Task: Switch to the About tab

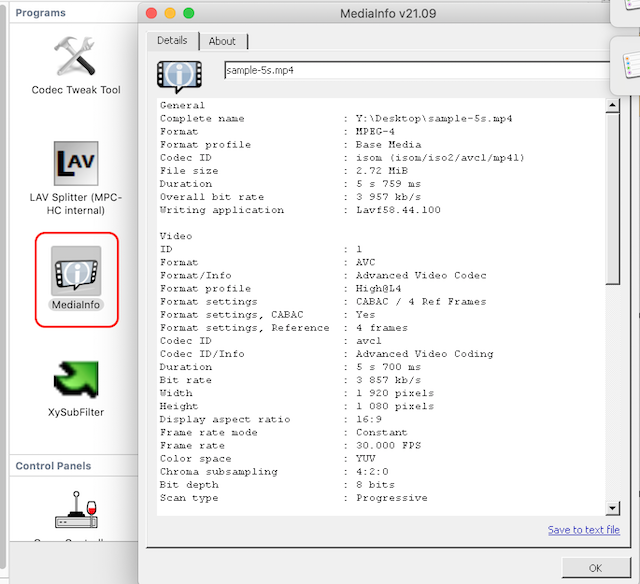Action: pyautogui.click(x=222, y=41)
